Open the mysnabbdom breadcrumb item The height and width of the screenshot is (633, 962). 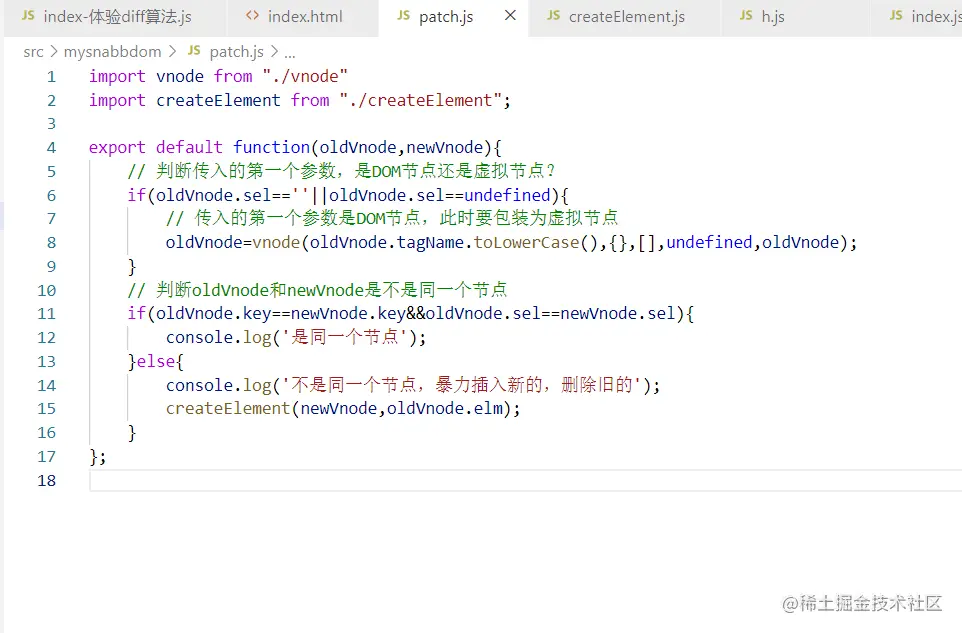116,51
